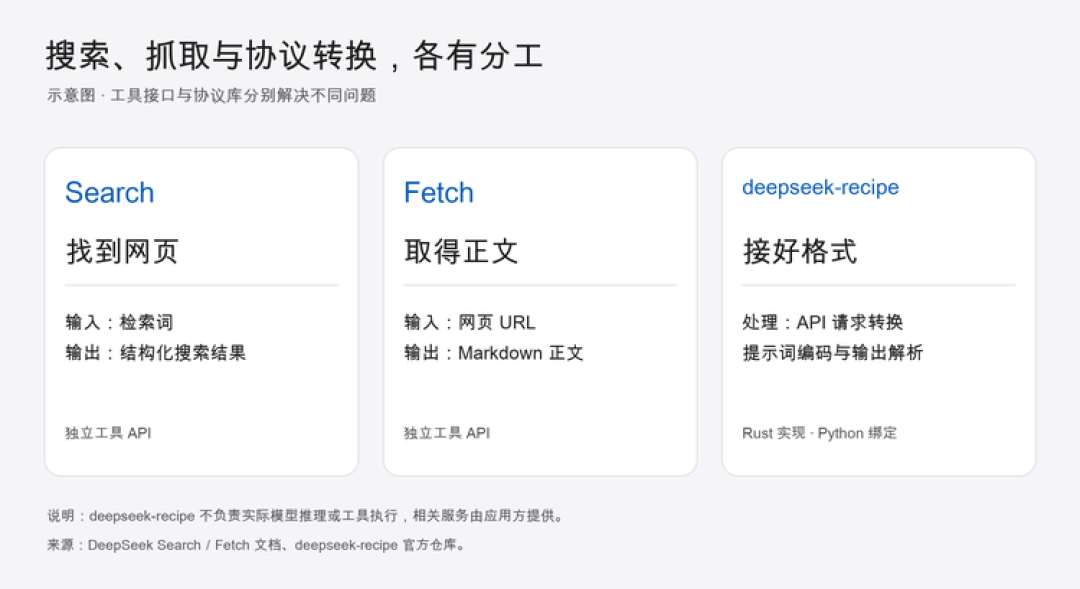
Task: Select the text 接好格式
Action: 800,251
